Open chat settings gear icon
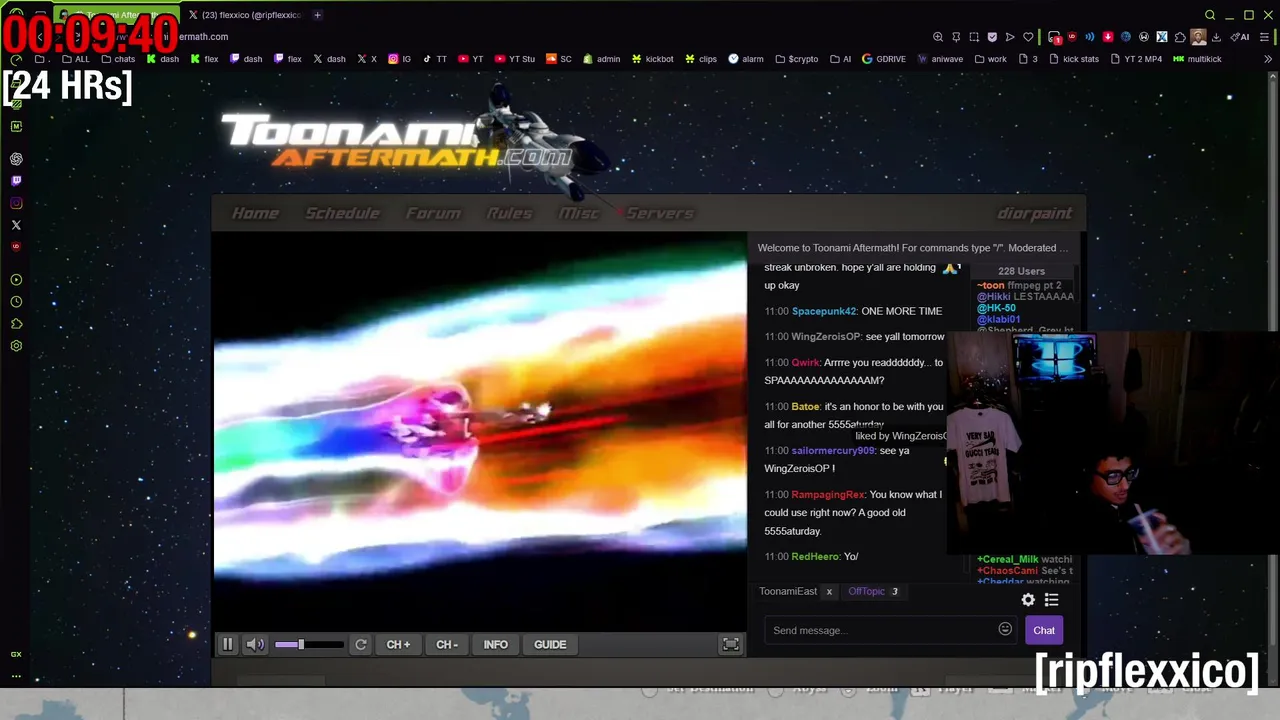Viewport: 1280px width, 720px height. pos(1028,600)
